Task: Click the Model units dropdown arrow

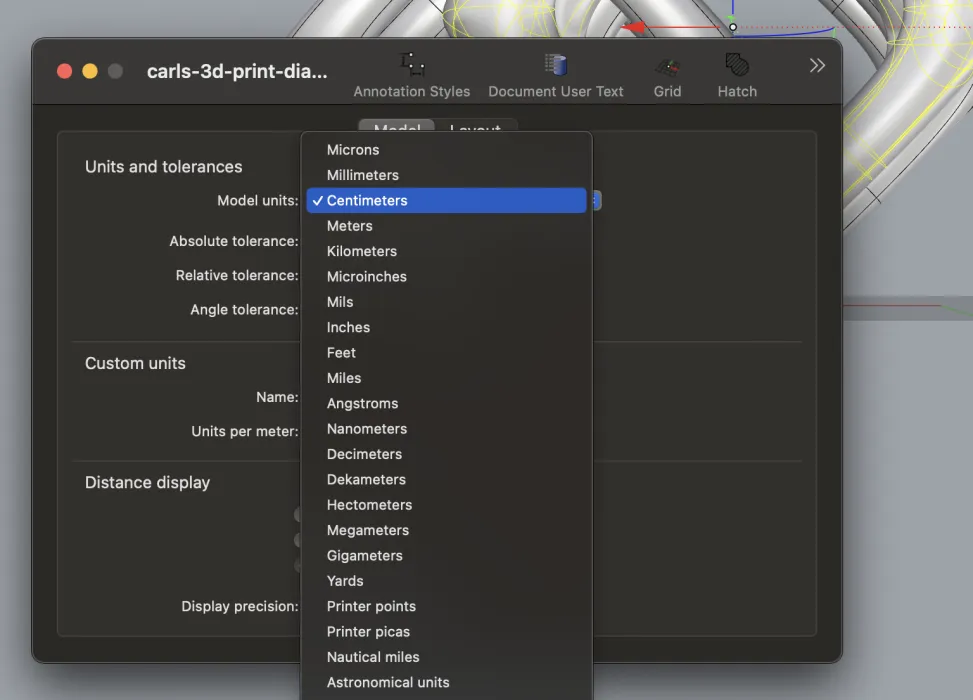Action: [596, 200]
